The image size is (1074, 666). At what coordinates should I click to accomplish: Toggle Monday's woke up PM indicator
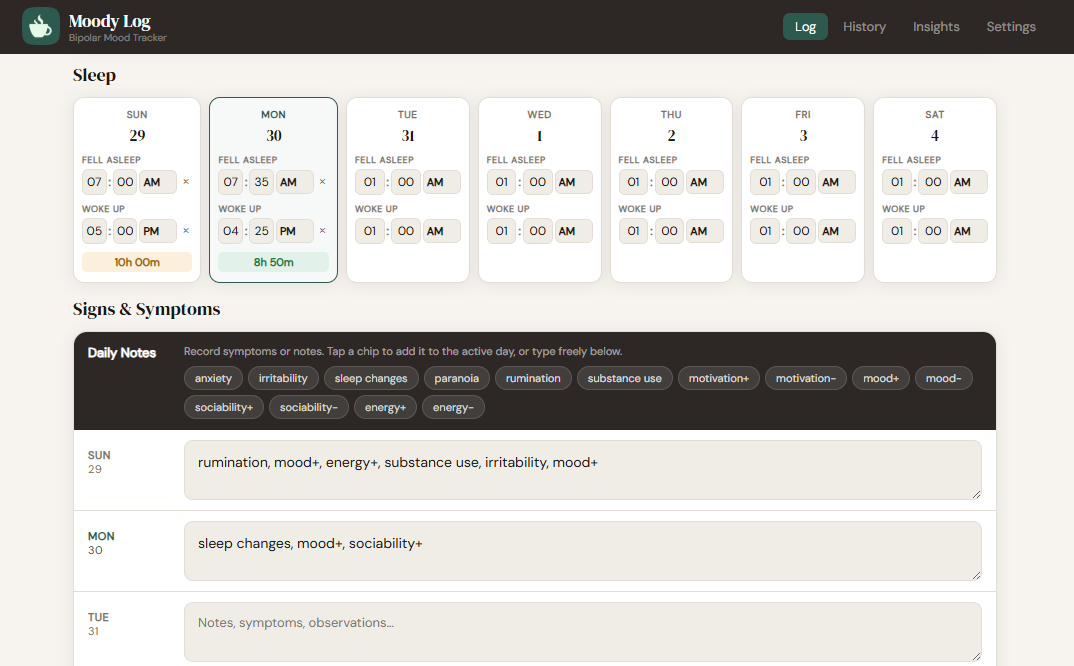pos(294,231)
